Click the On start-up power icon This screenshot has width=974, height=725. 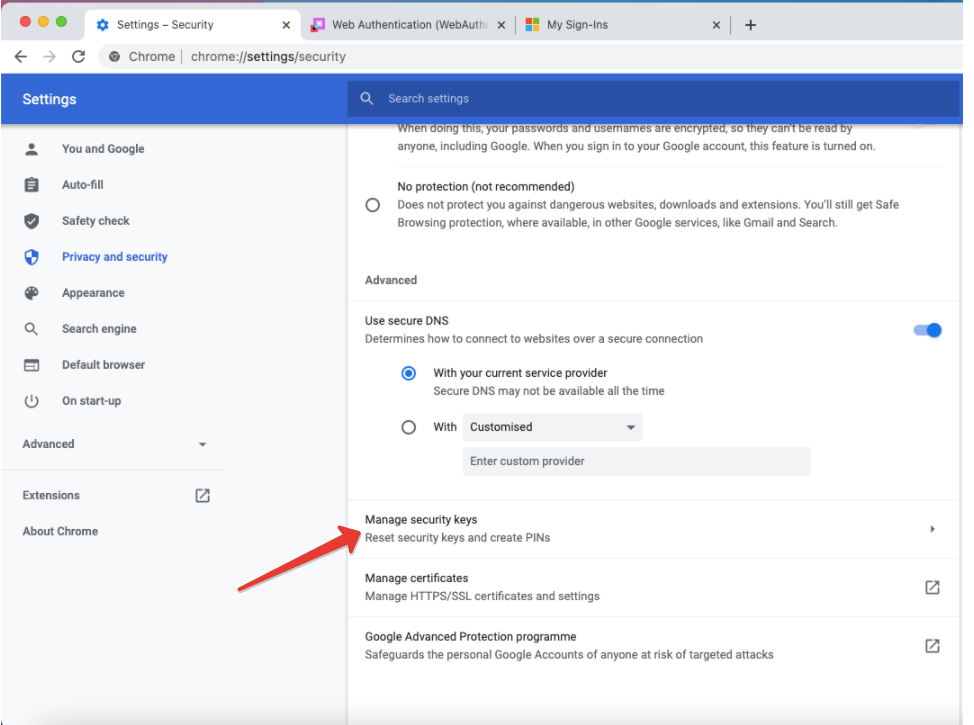32,401
